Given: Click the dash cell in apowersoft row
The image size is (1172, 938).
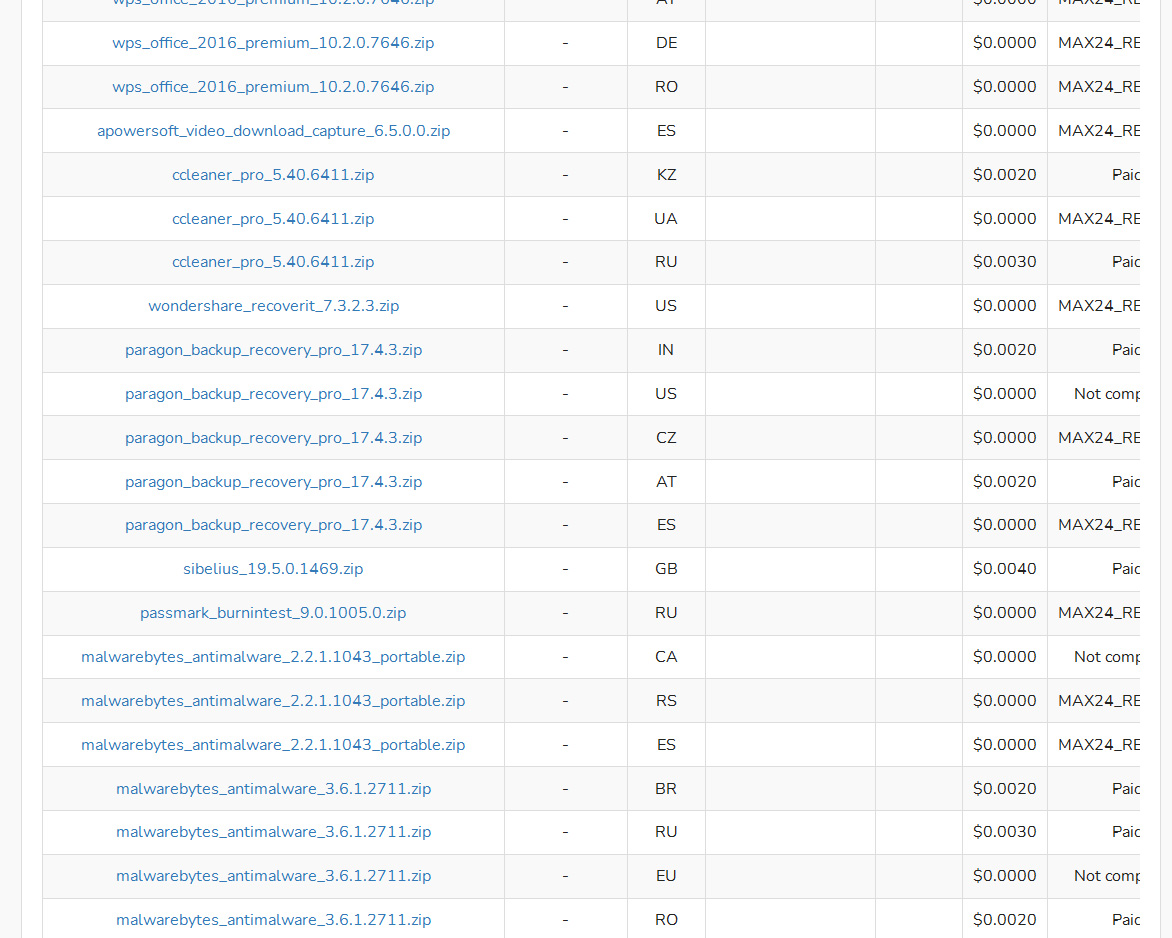Looking at the screenshot, I should click(565, 131).
